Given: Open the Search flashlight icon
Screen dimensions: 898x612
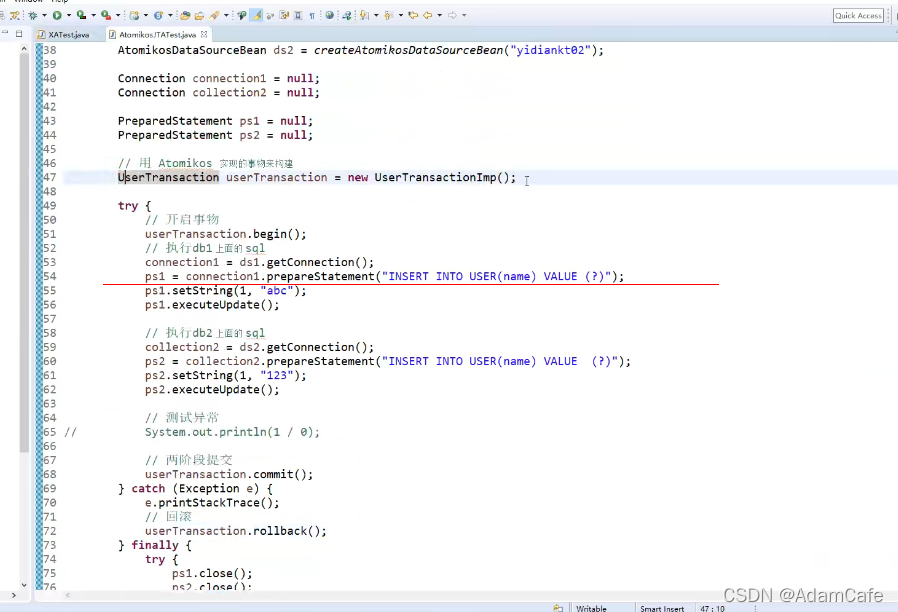Looking at the screenshot, I should pyautogui.click(x=214, y=15).
